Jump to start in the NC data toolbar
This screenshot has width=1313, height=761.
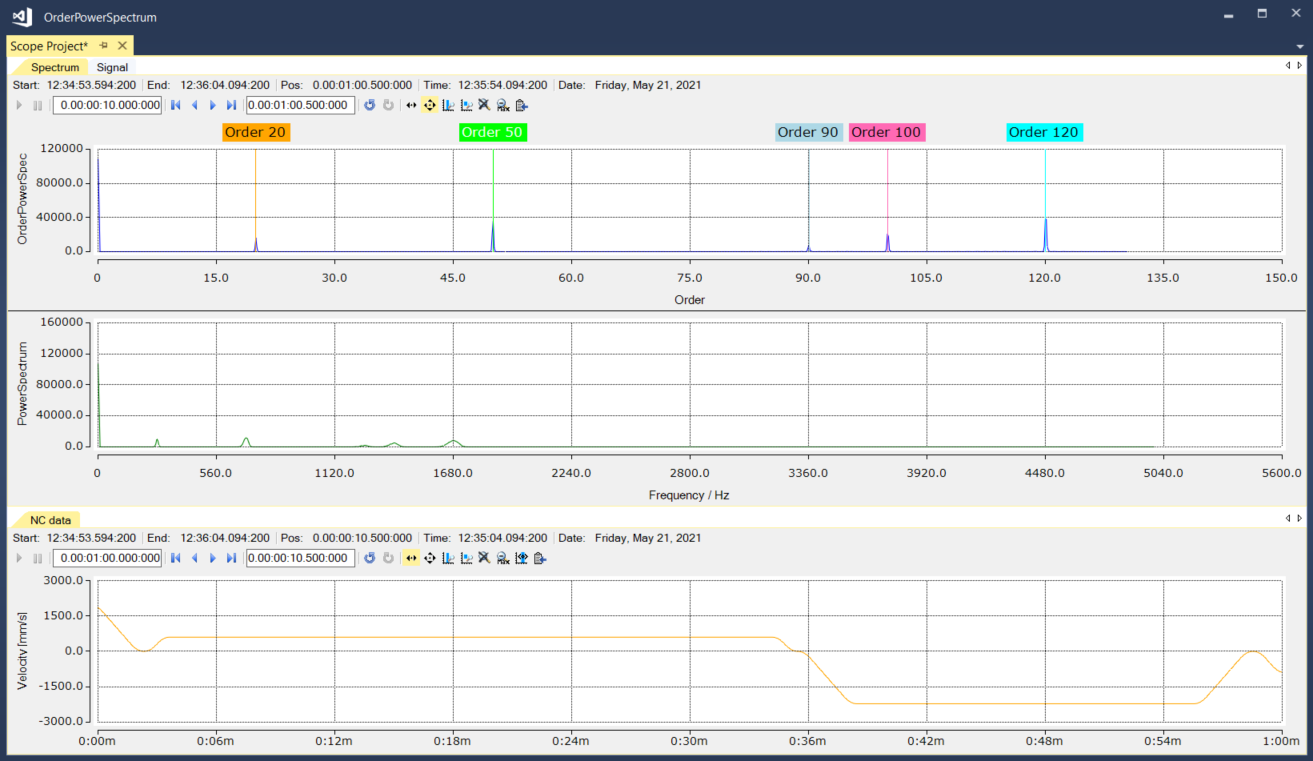176,558
